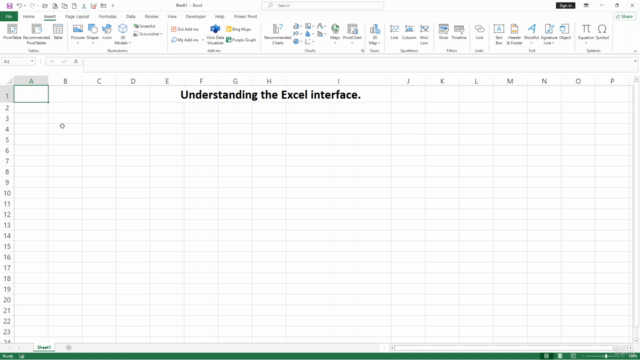Insert a SmartArt graphic

click(x=144, y=26)
